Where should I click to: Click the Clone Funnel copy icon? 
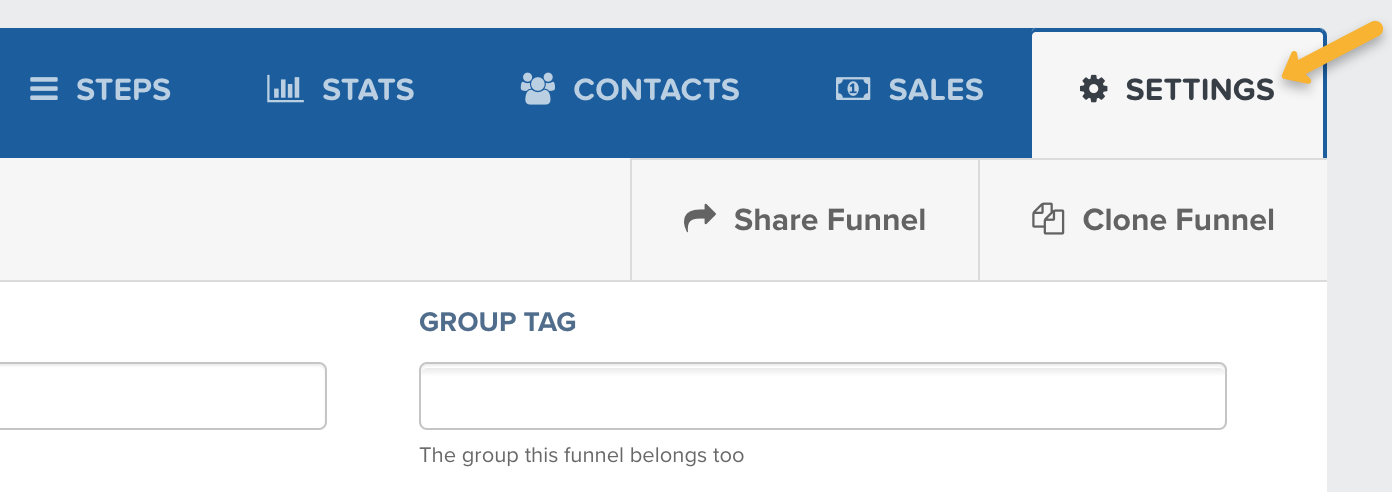click(1048, 219)
